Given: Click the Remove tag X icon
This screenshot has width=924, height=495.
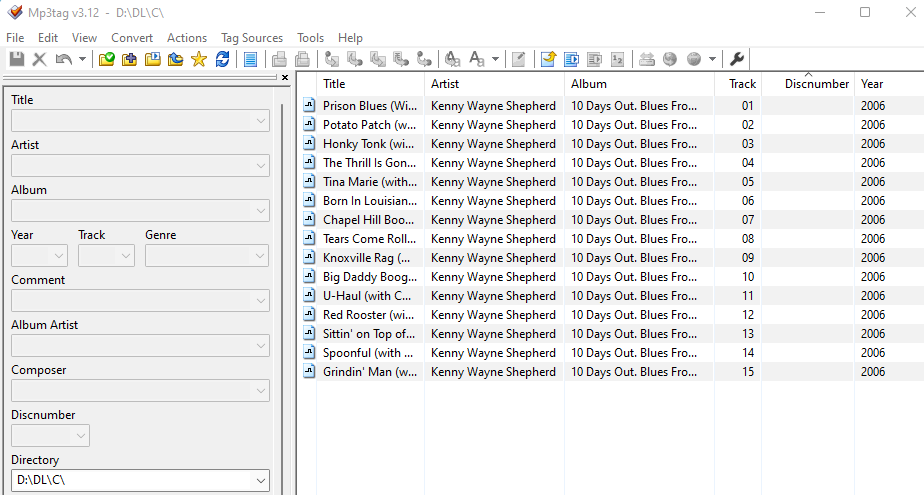Looking at the screenshot, I should (39, 59).
